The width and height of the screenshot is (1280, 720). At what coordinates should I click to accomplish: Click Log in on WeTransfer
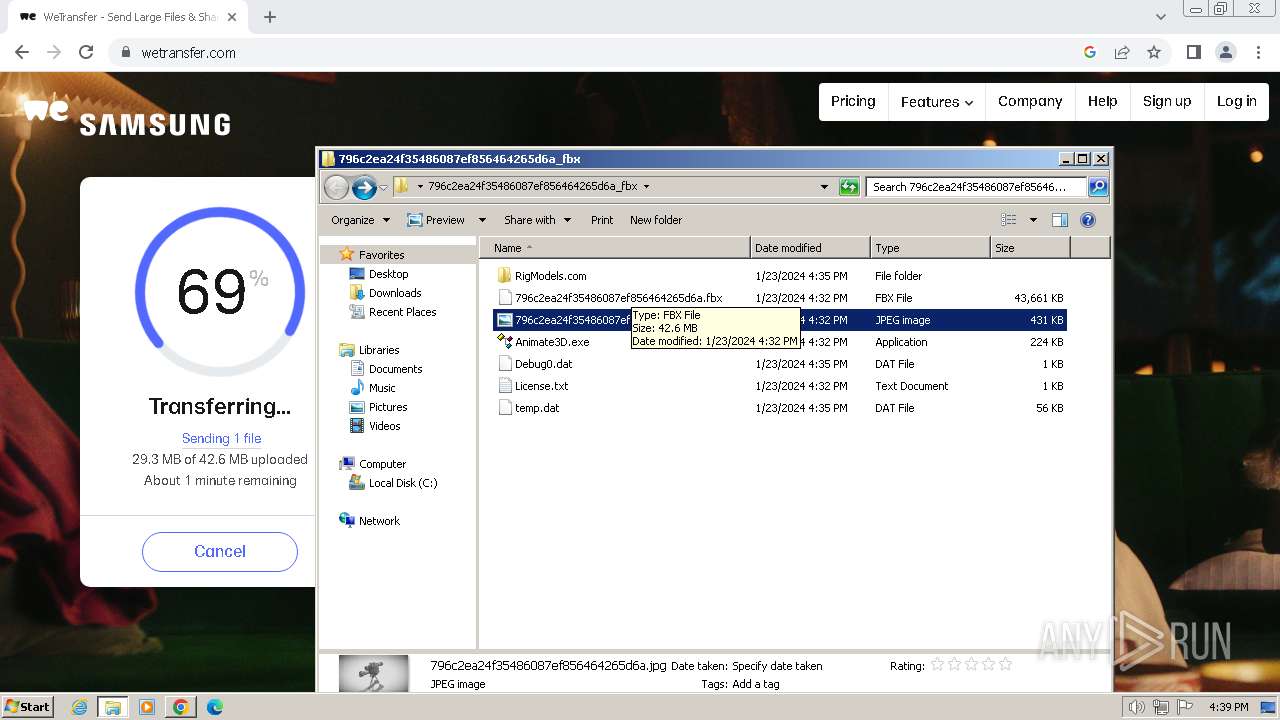tap(1237, 101)
